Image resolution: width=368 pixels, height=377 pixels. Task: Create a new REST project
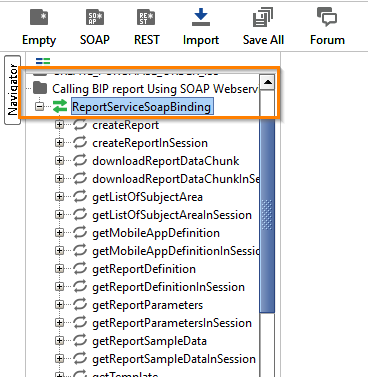[x=146, y=27]
